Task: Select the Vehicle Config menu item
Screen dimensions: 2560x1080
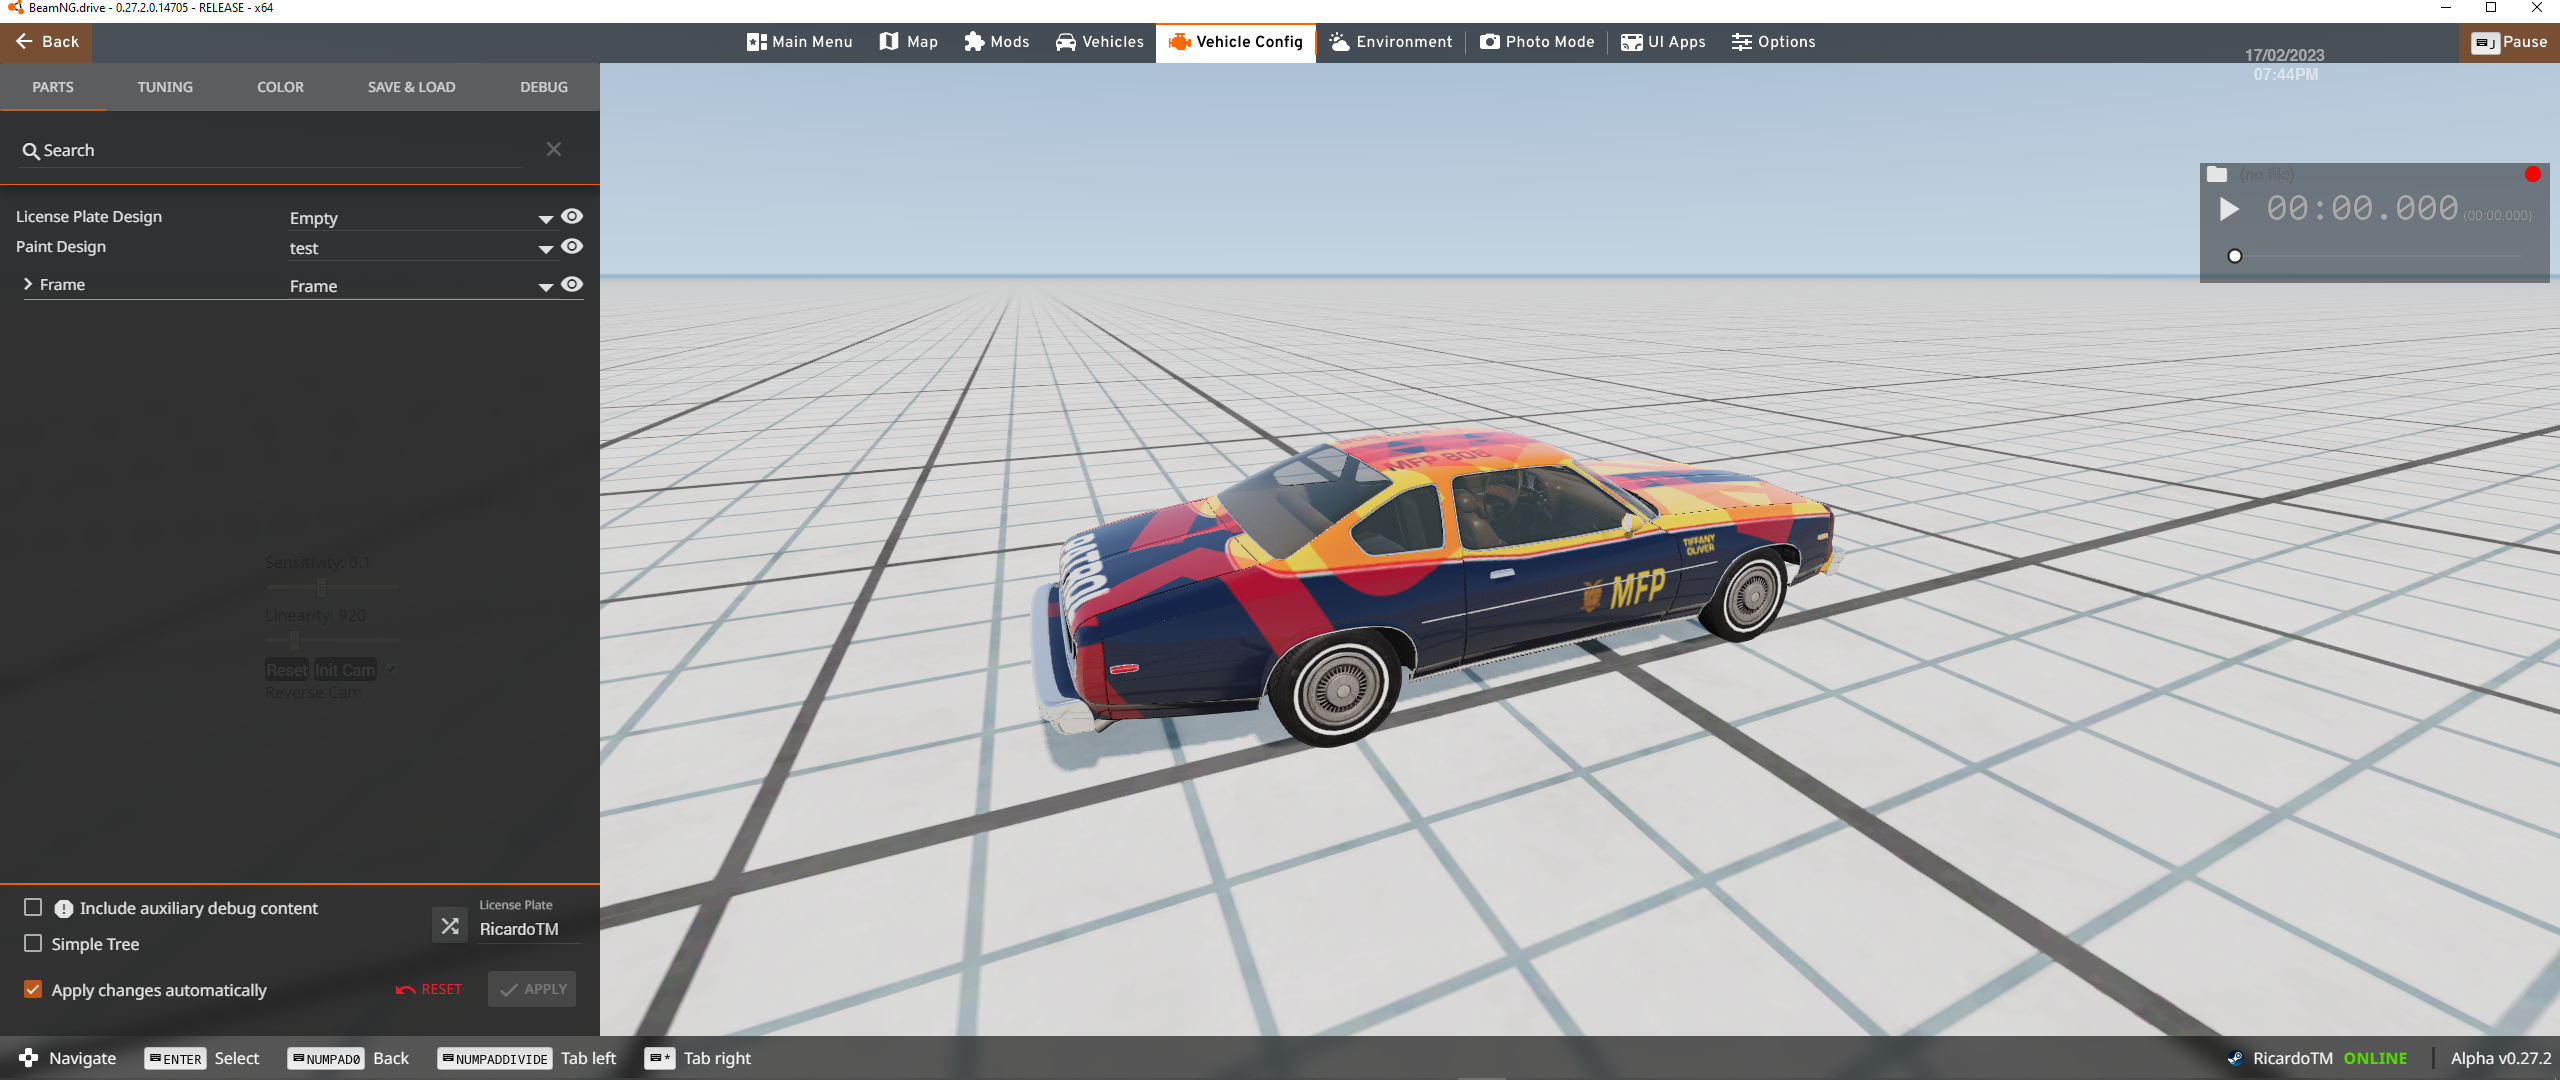Action: tap(1236, 42)
